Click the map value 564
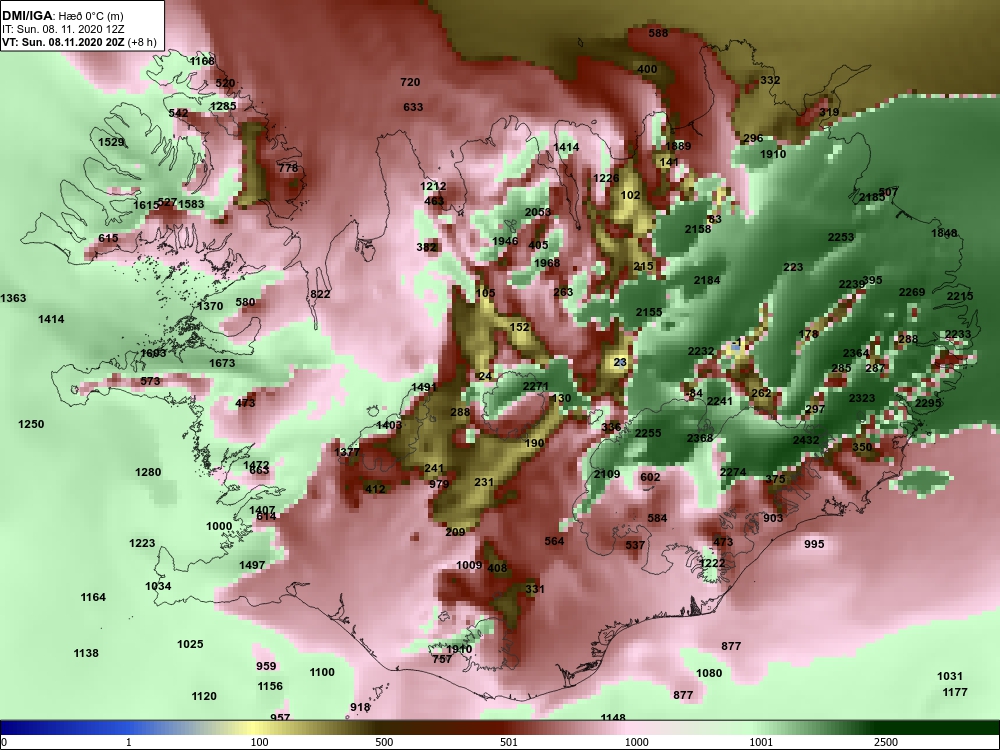 click(x=554, y=541)
